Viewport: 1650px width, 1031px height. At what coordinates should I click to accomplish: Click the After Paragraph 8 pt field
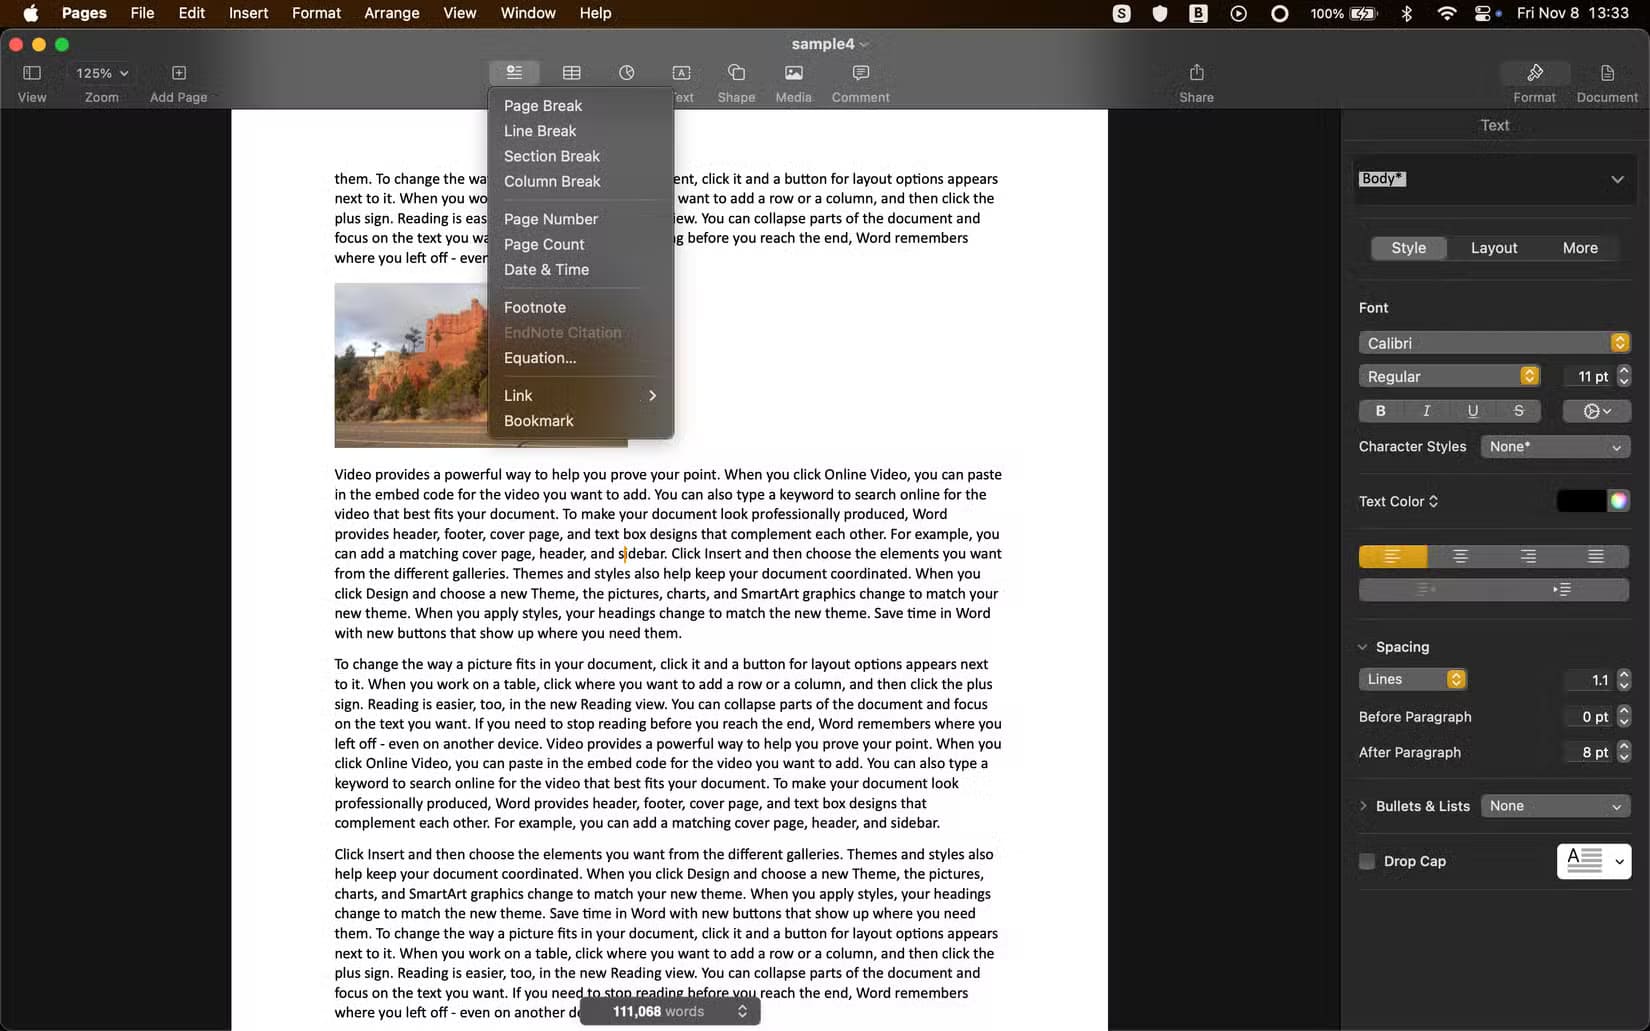point(1589,752)
